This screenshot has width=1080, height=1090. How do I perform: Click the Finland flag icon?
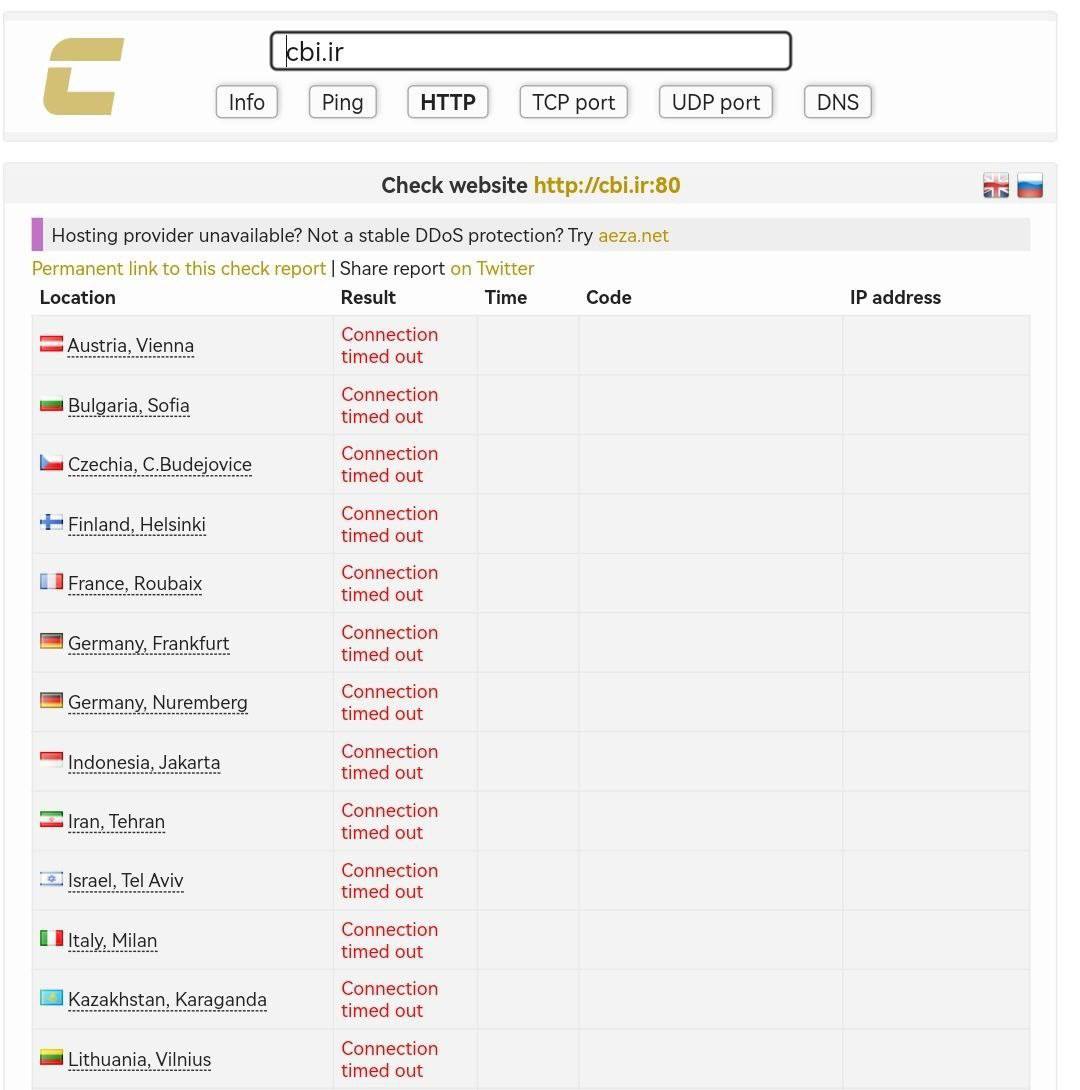[51, 522]
